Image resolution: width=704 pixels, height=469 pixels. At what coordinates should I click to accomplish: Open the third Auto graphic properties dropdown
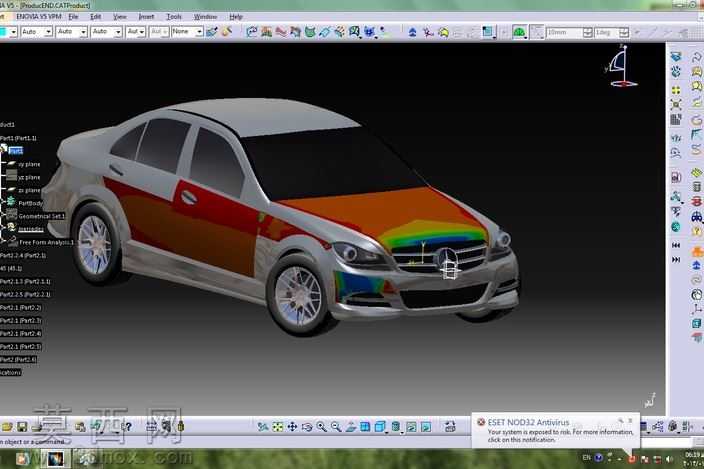(x=106, y=32)
